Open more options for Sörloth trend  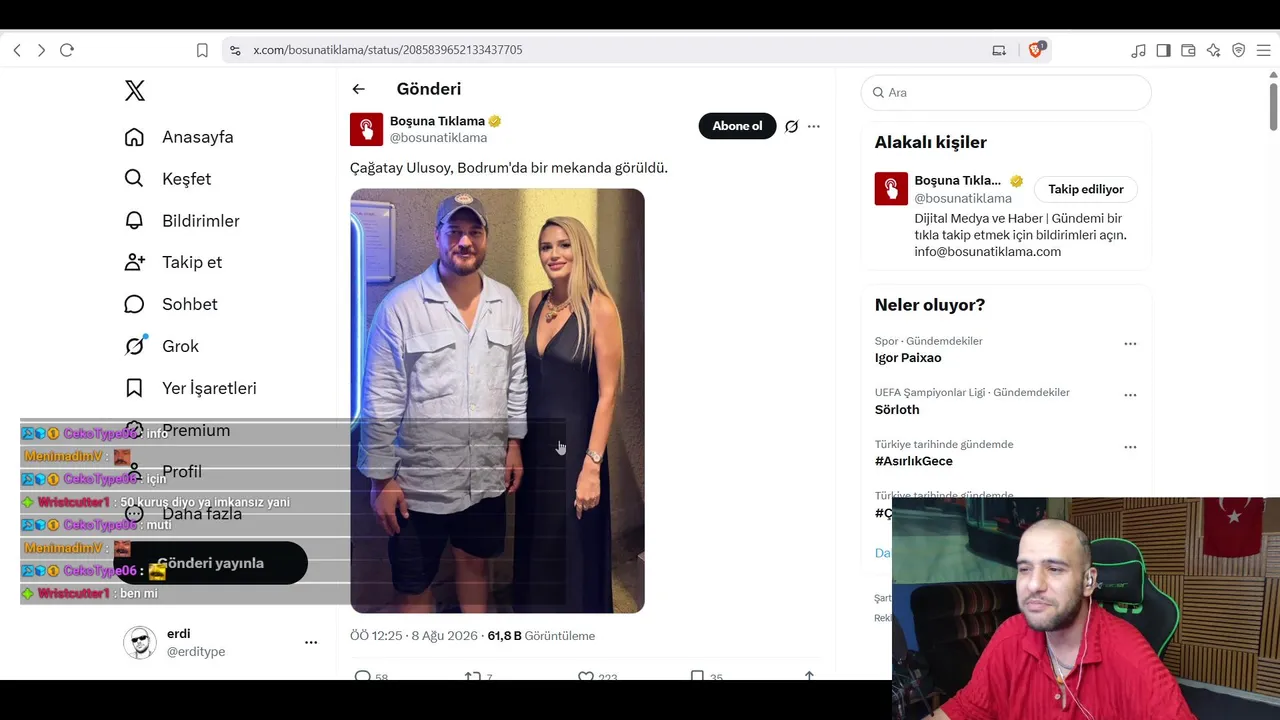coord(1130,395)
